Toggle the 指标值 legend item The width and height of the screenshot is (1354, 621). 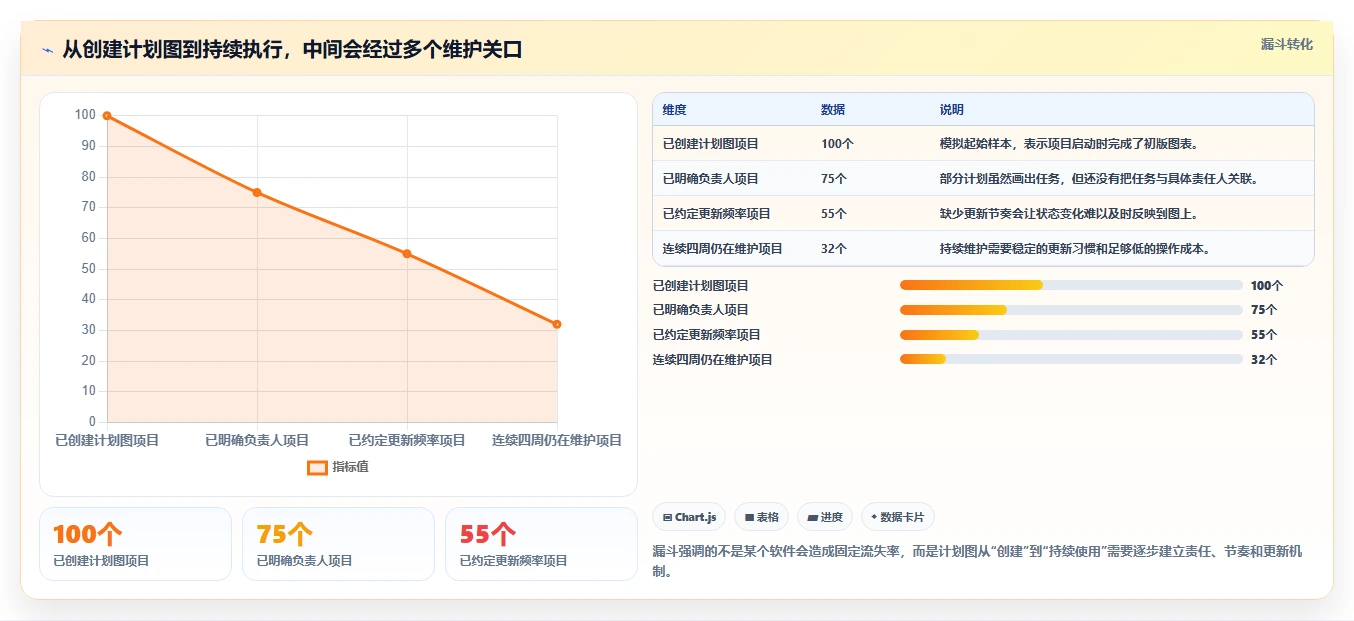pos(338,467)
